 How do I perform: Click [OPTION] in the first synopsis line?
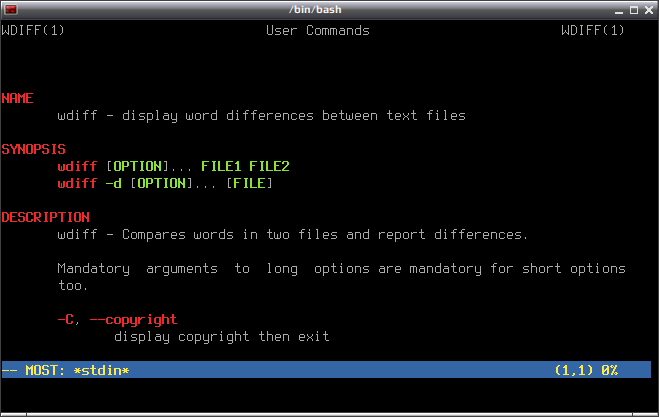pos(137,166)
